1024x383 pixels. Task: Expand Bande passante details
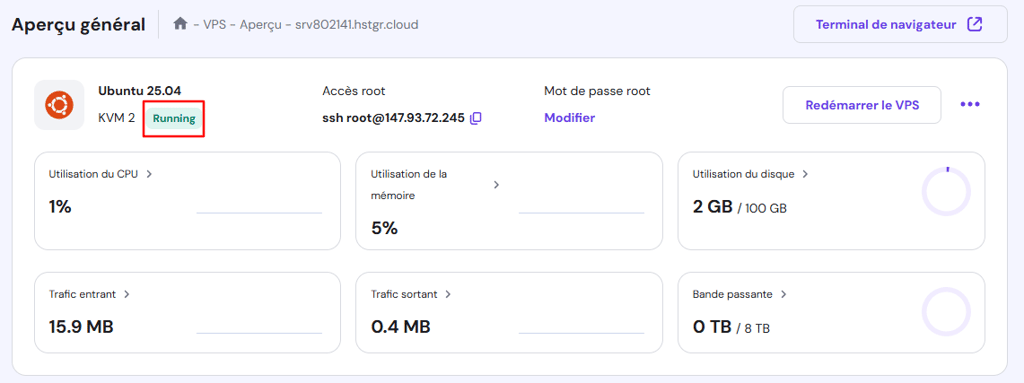click(x=784, y=294)
